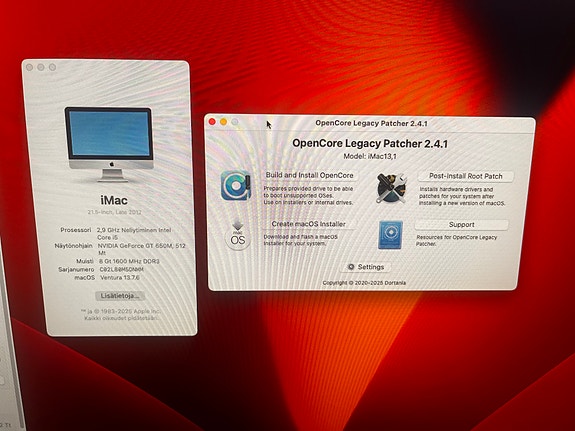Click the Post-Install Root Patch tools icon
Screen dimensions: 575x431
(391, 188)
